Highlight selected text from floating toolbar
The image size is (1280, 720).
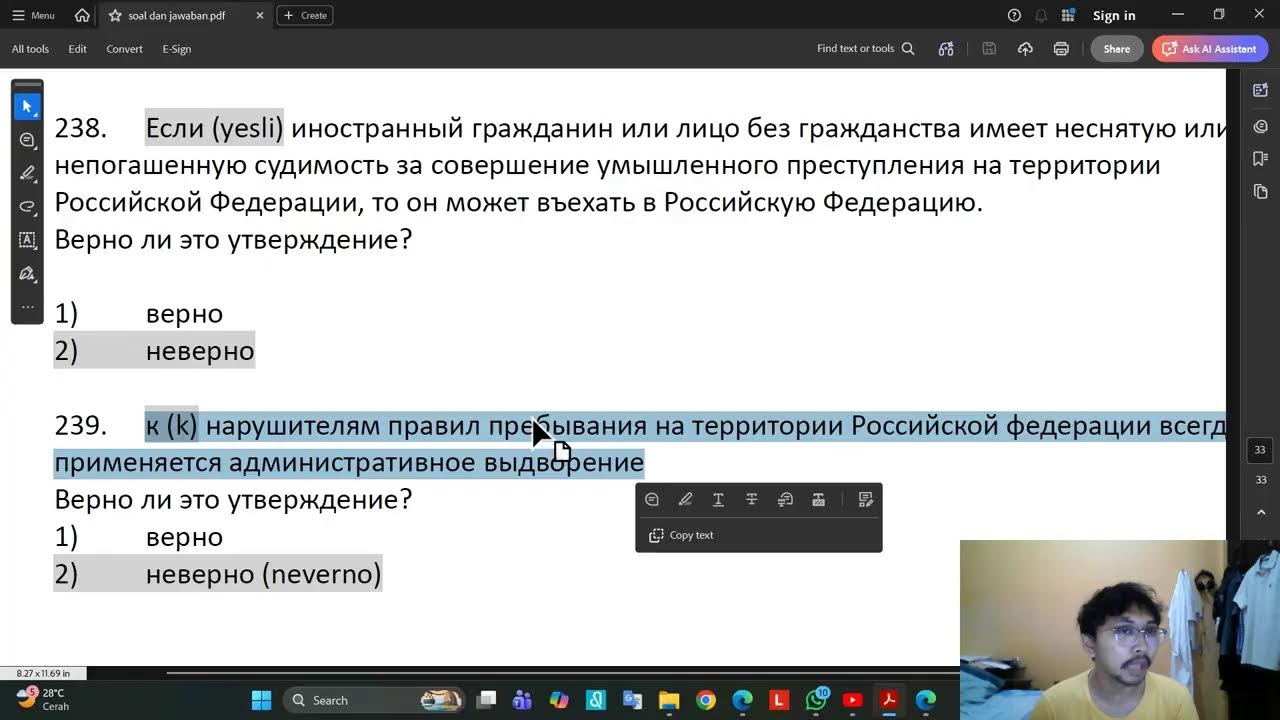[685, 499]
